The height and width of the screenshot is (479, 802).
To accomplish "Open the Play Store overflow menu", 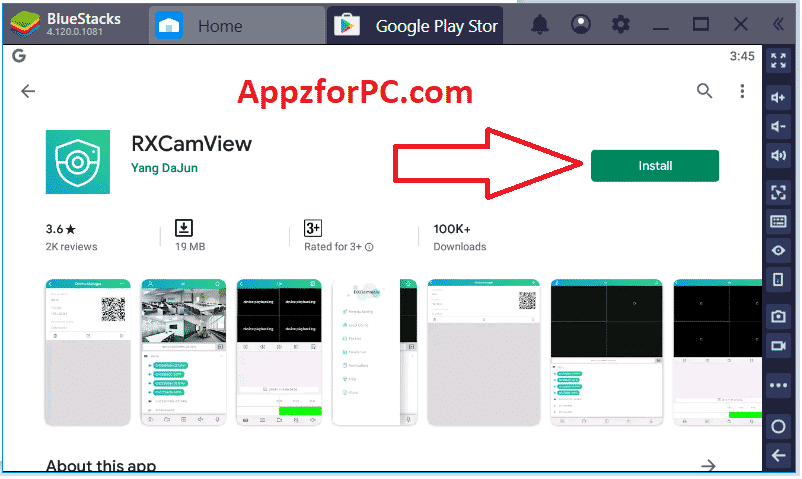I will point(742,91).
